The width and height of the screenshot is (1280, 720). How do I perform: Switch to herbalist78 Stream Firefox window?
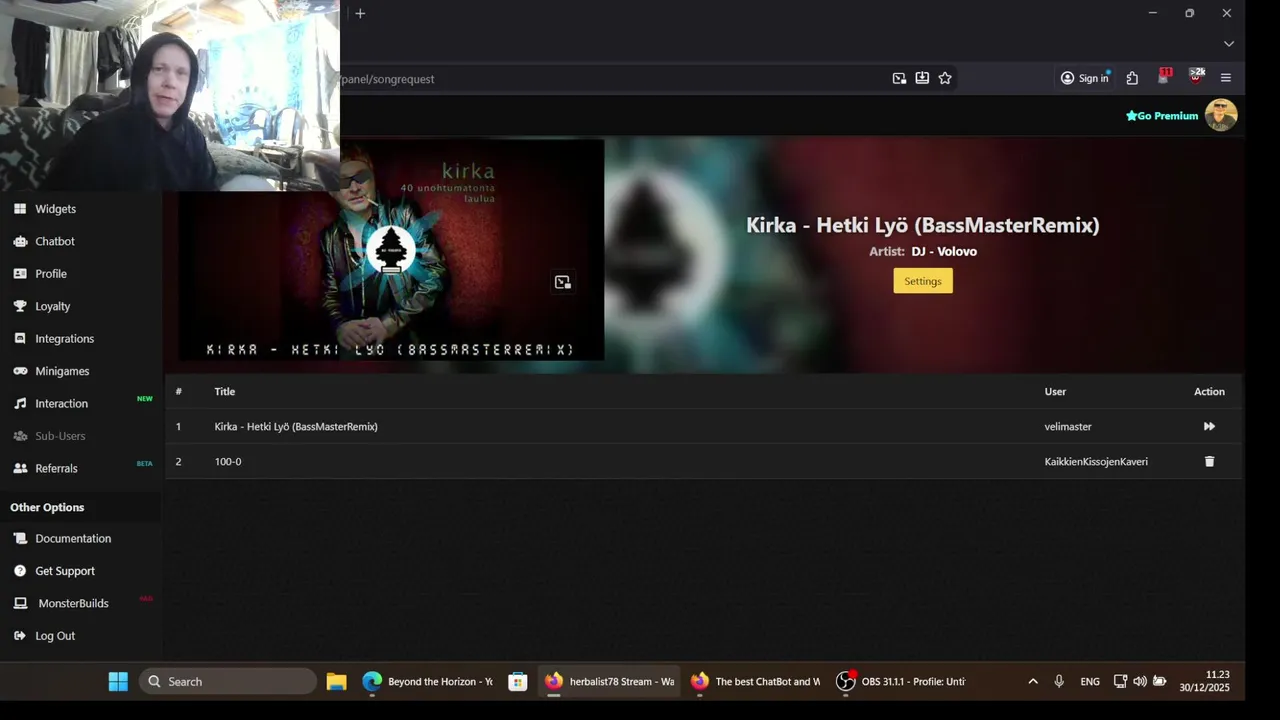(609, 681)
